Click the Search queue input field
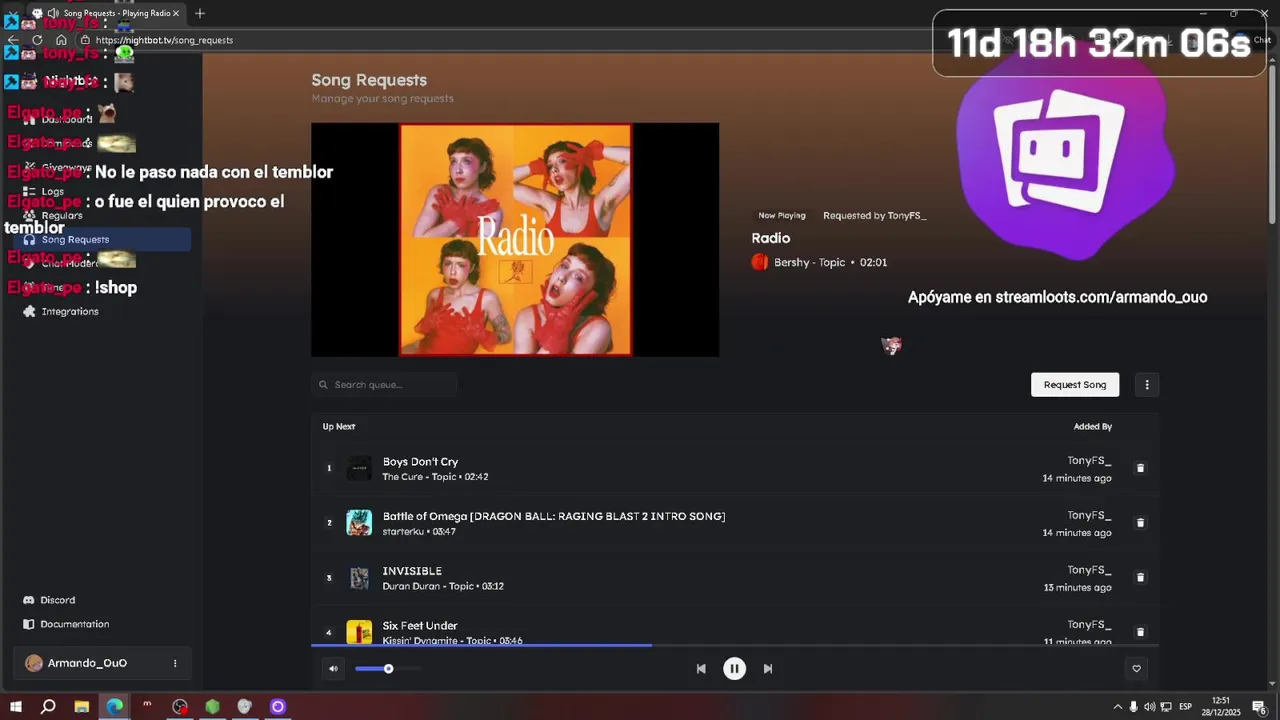The width and height of the screenshot is (1280, 720). point(384,385)
